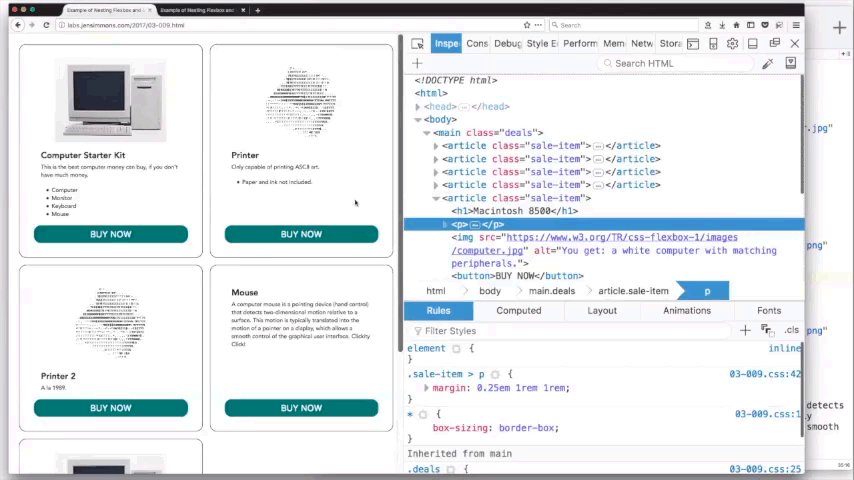Reload the page with the refresh icon
This screenshot has width=854, height=480.
point(46,25)
